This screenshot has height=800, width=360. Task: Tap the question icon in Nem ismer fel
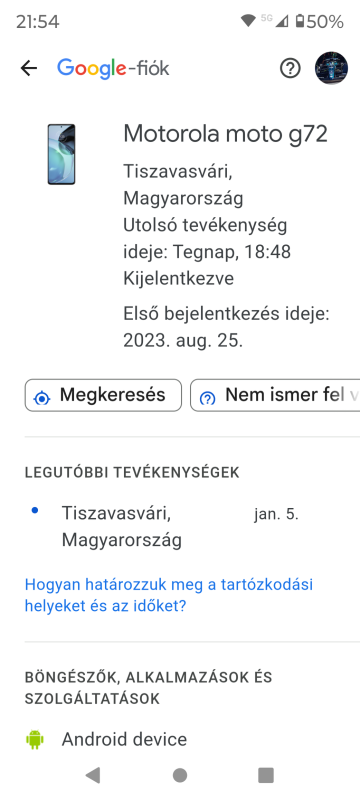(208, 398)
